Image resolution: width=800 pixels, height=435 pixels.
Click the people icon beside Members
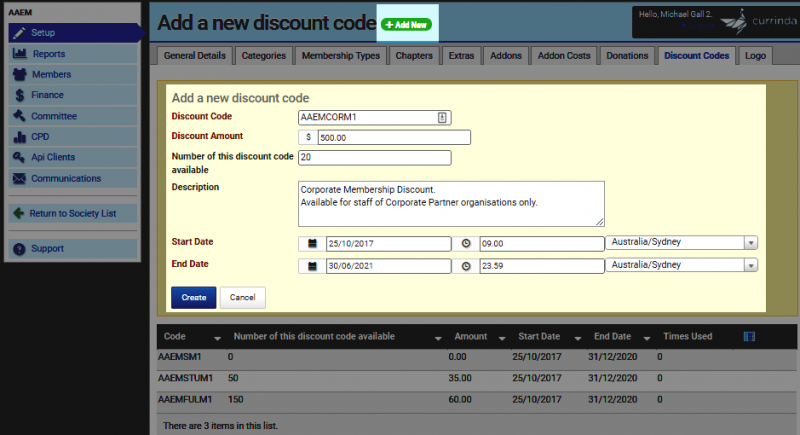point(19,74)
